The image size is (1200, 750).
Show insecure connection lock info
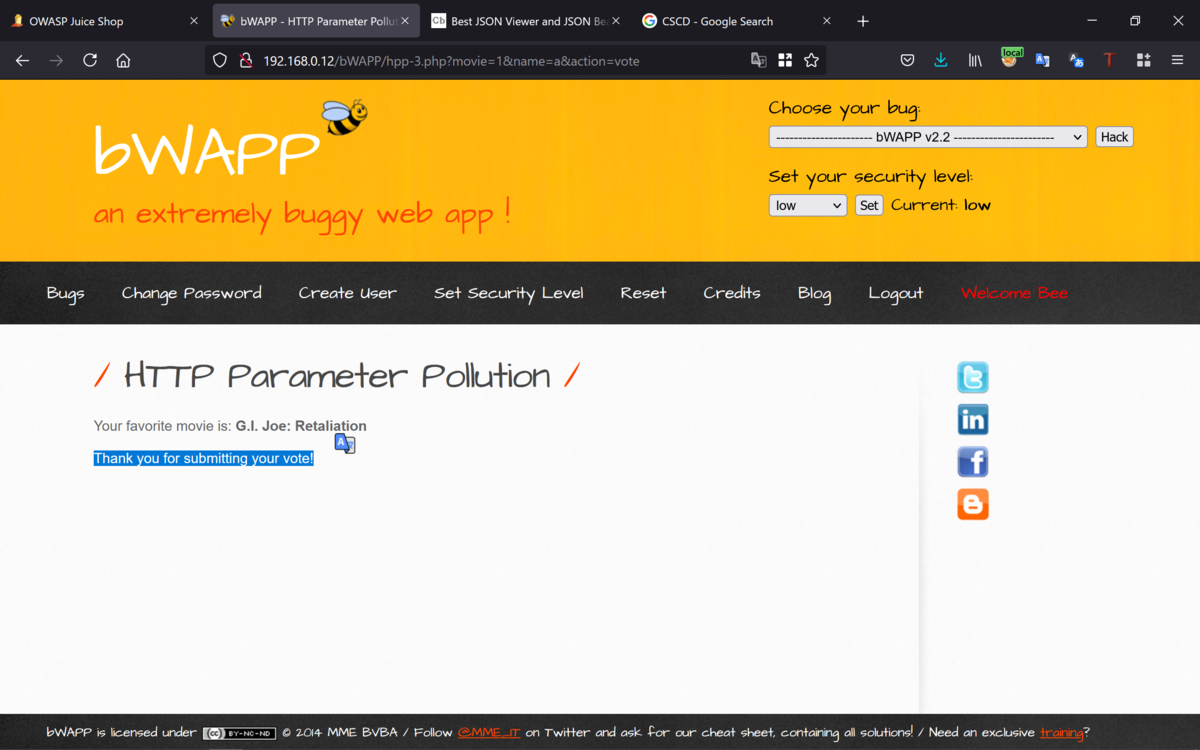pyautogui.click(x=245, y=61)
